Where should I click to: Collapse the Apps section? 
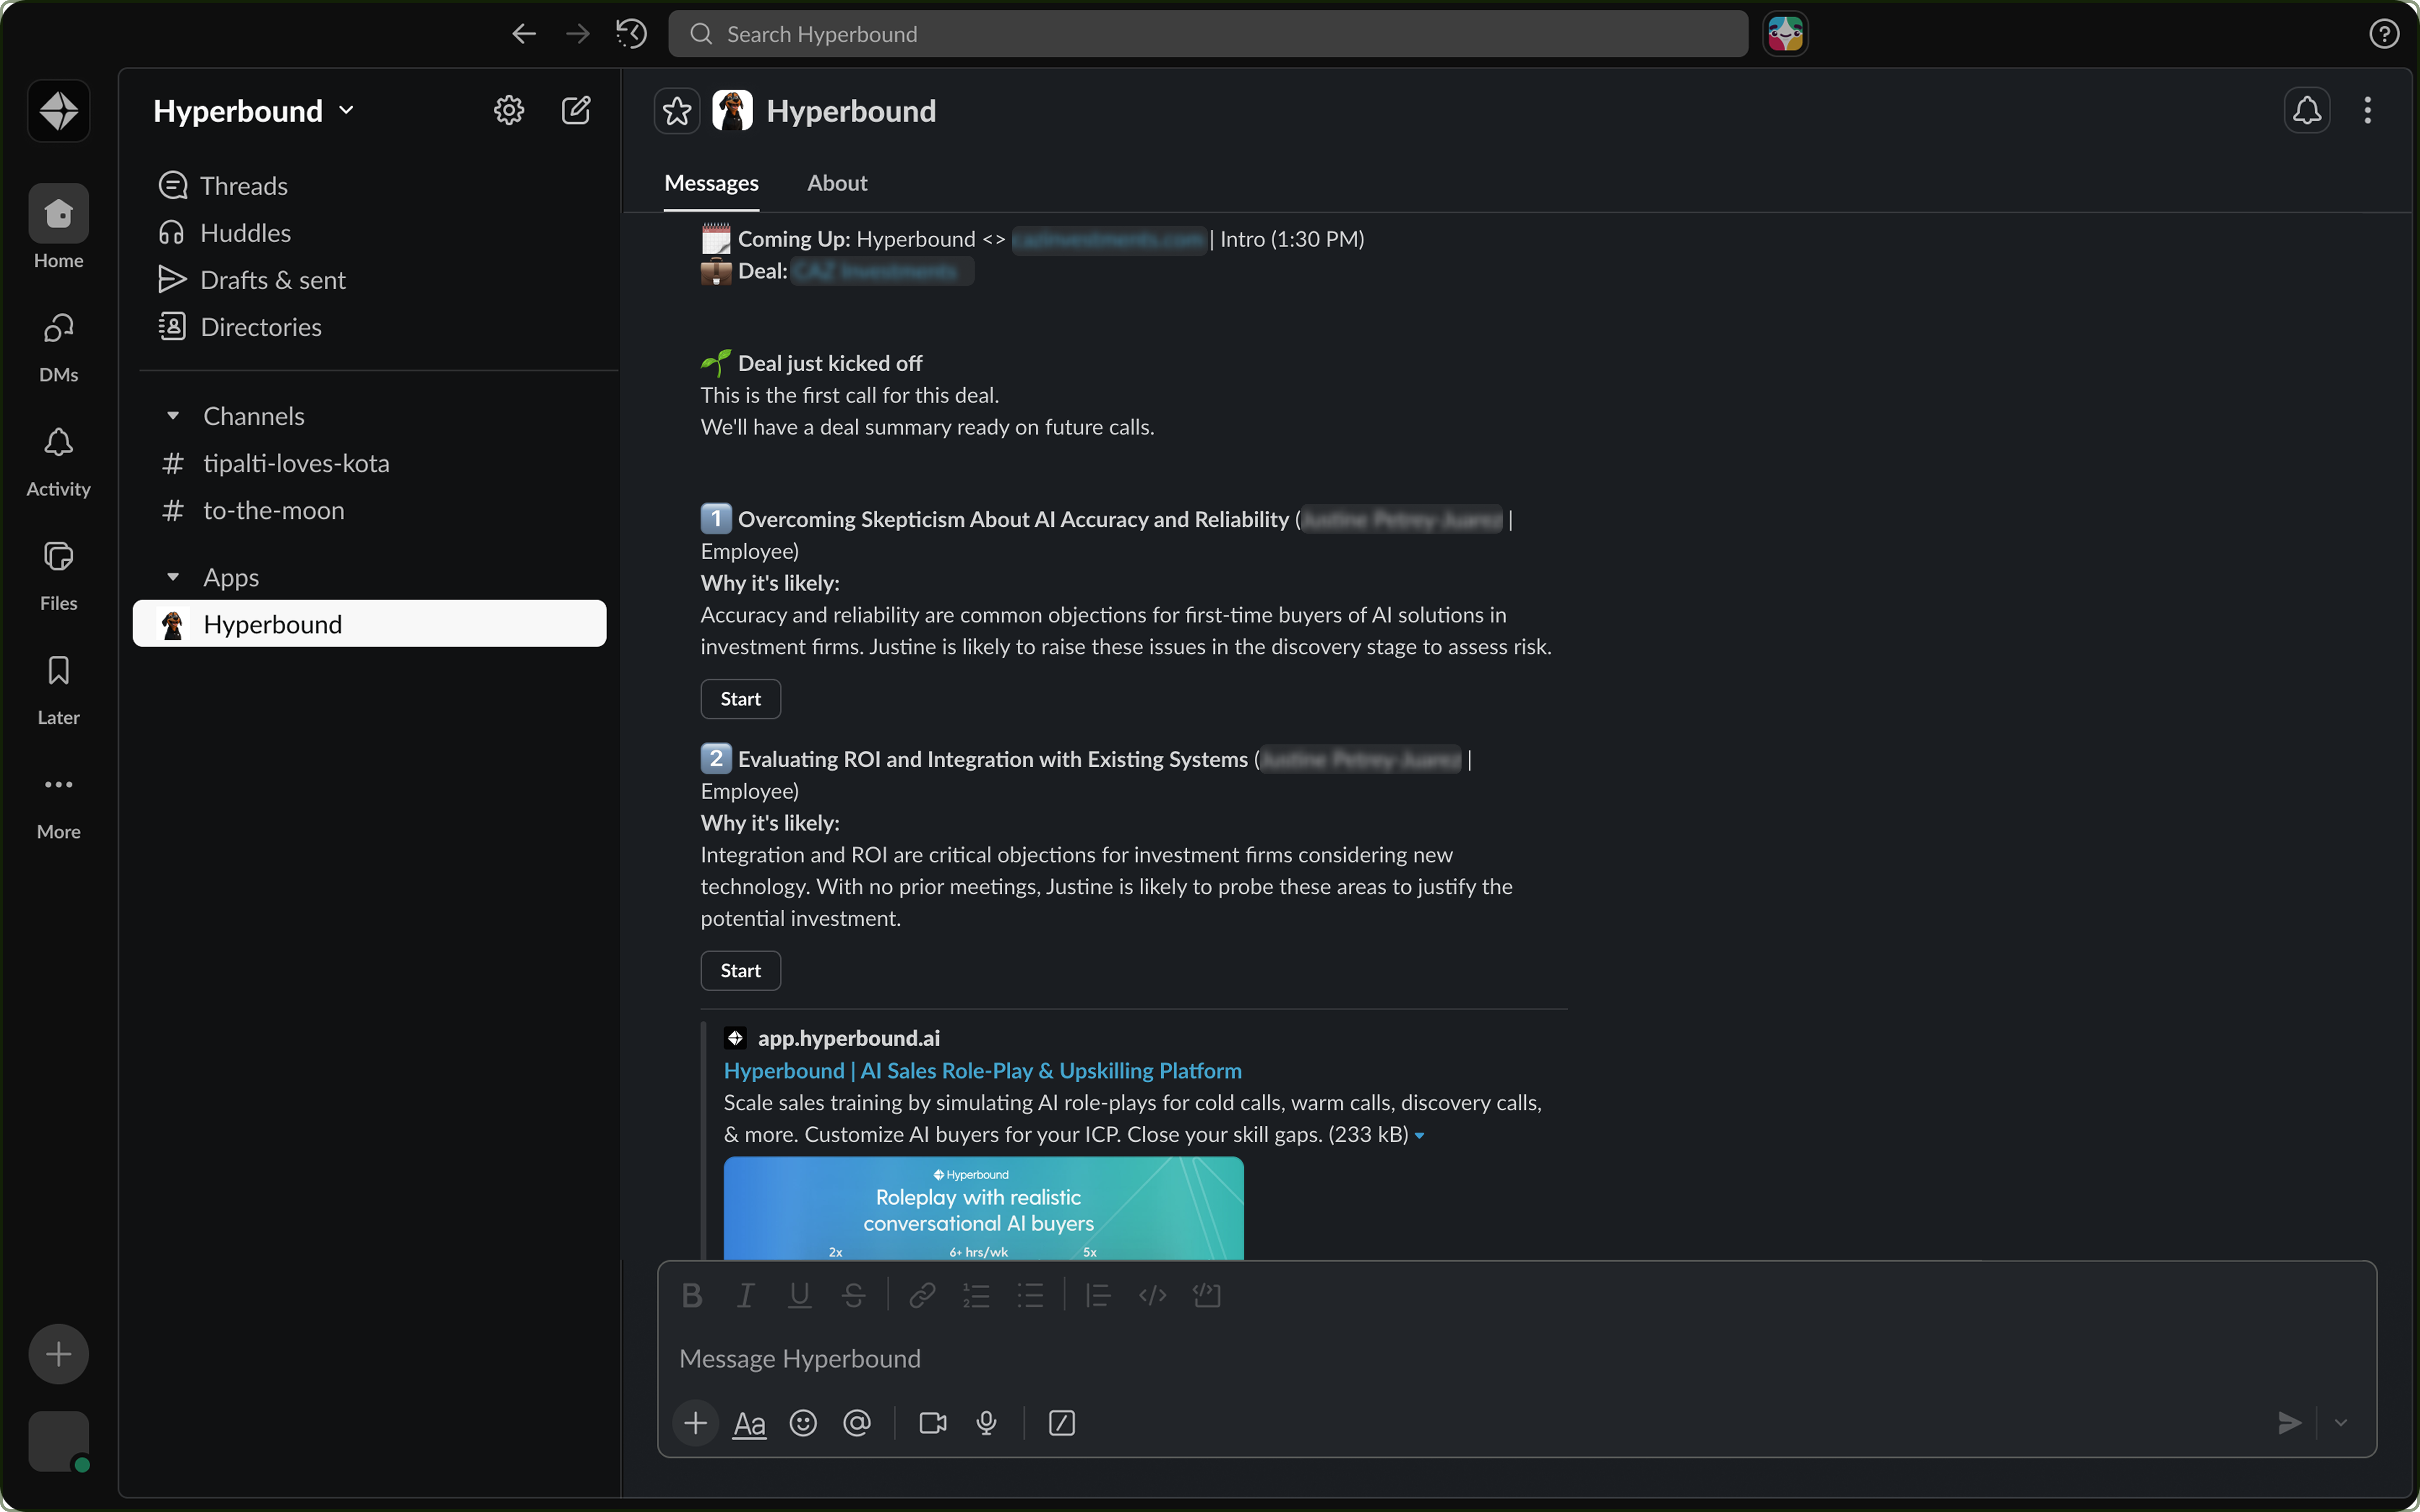click(173, 577)
